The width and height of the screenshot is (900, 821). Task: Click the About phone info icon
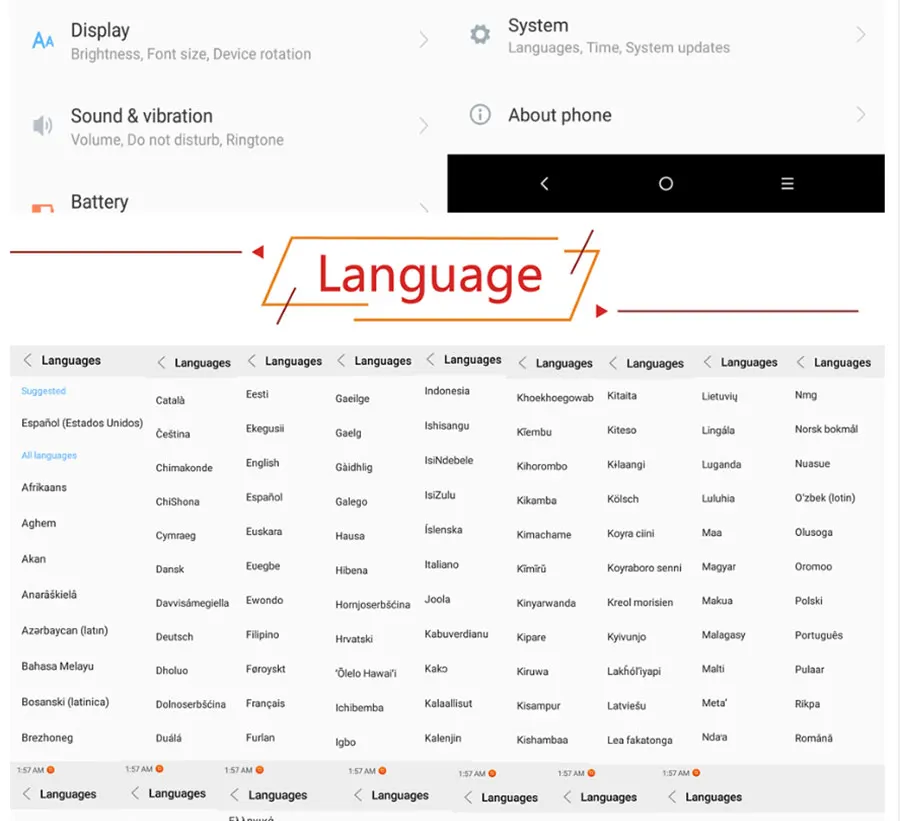[x=480, y=114]
